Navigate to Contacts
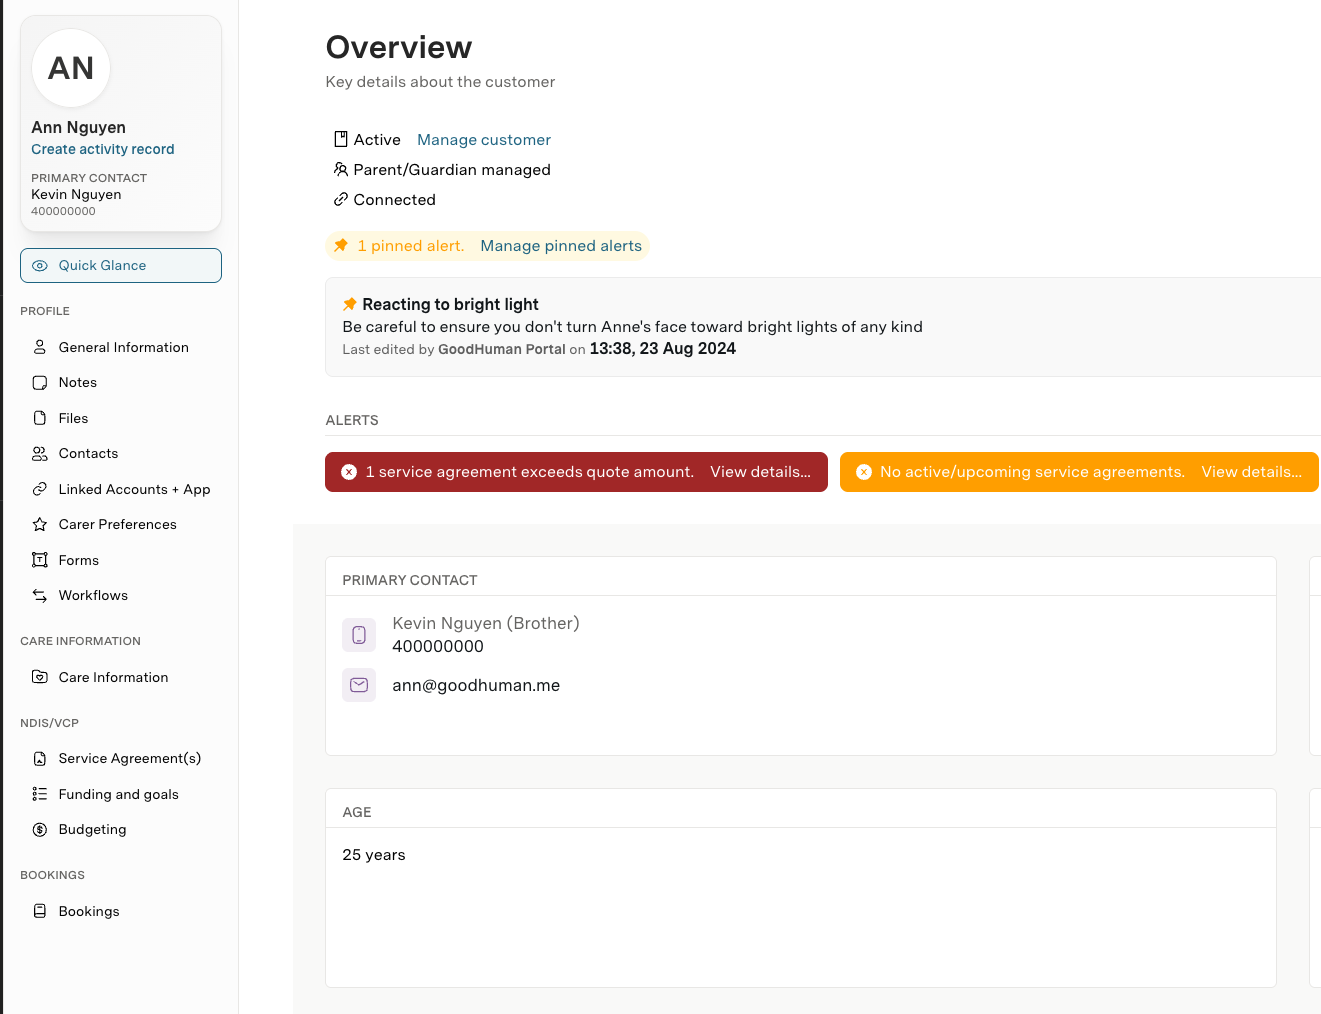This screenshot has width=1321, height=1014. click(121, 454)
